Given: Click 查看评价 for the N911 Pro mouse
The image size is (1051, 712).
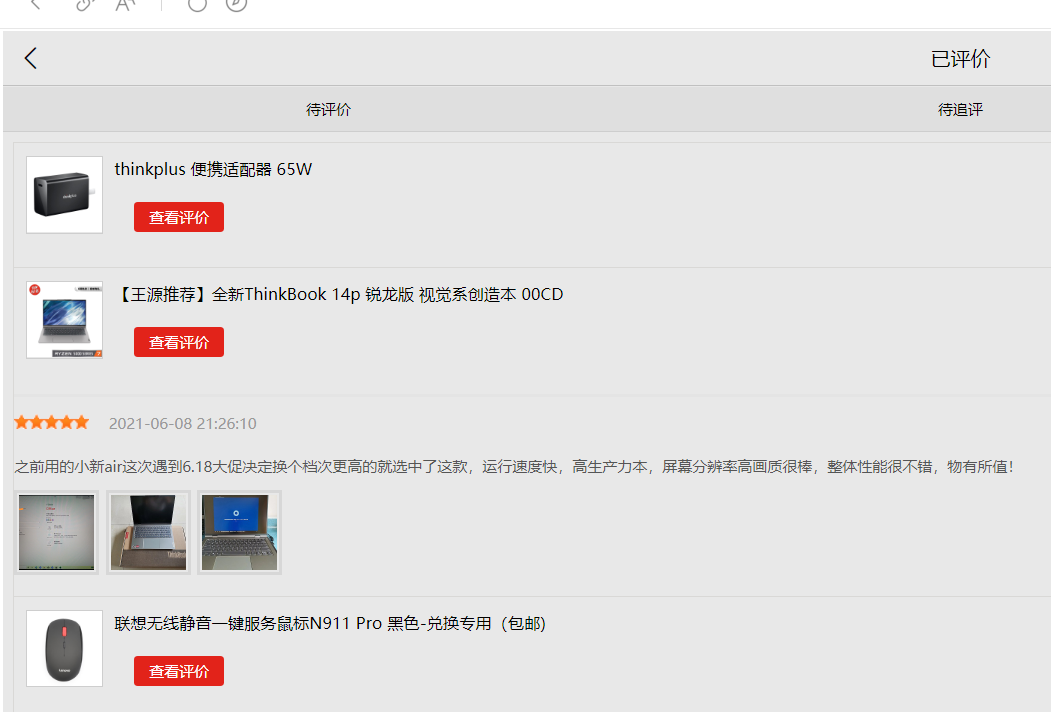Looking at the screenshot, I should pos(179,671).
